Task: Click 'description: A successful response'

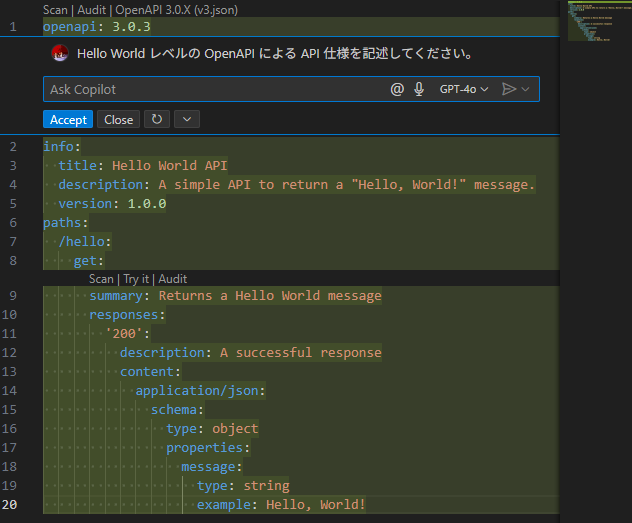Action: tap(251, 353)
